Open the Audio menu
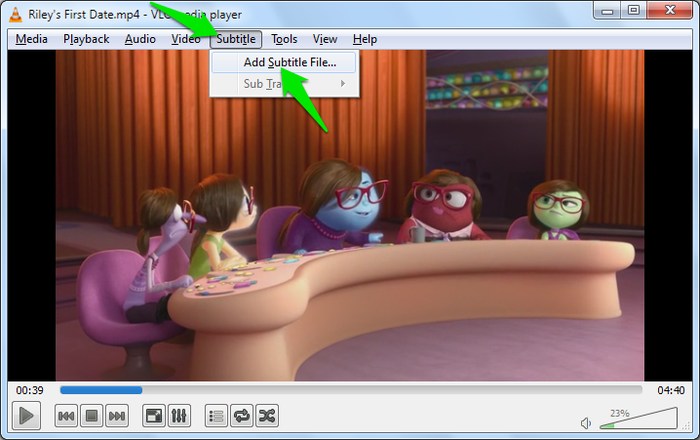The width and height of the screenshot is (700, 440). (140, 39)
